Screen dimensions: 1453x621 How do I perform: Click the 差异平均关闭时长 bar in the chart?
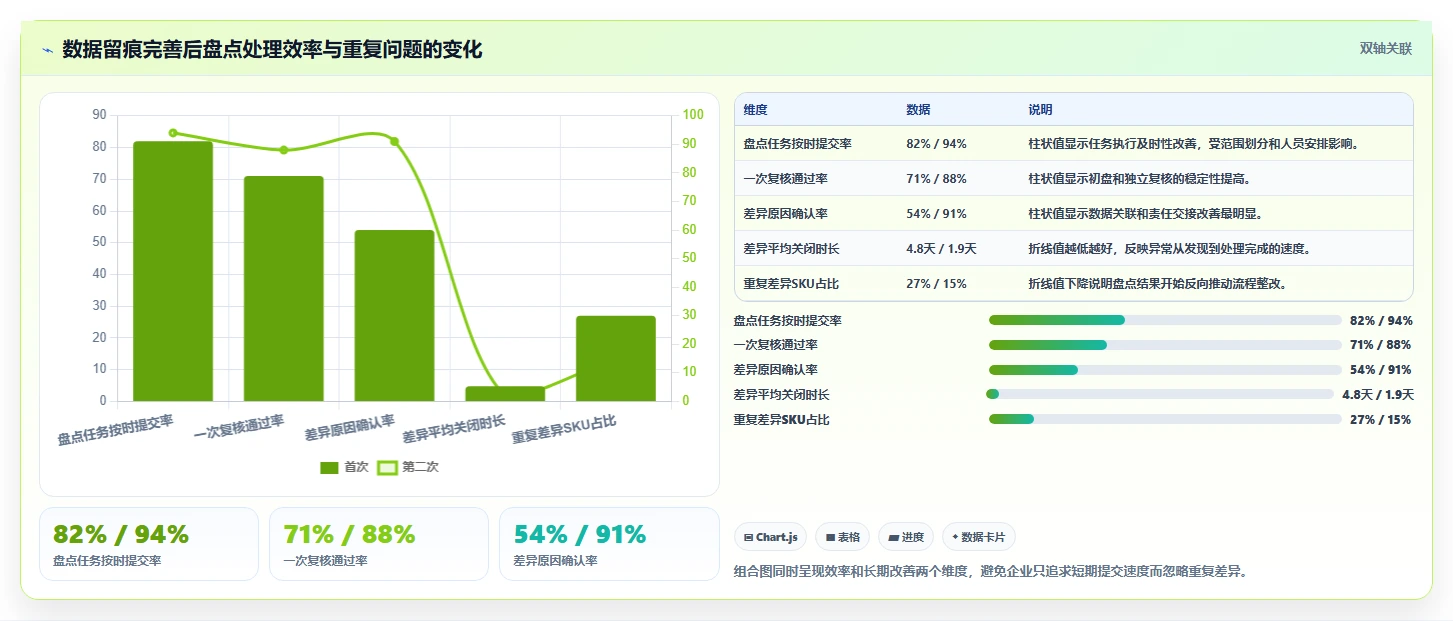click(x=505, y=394)
